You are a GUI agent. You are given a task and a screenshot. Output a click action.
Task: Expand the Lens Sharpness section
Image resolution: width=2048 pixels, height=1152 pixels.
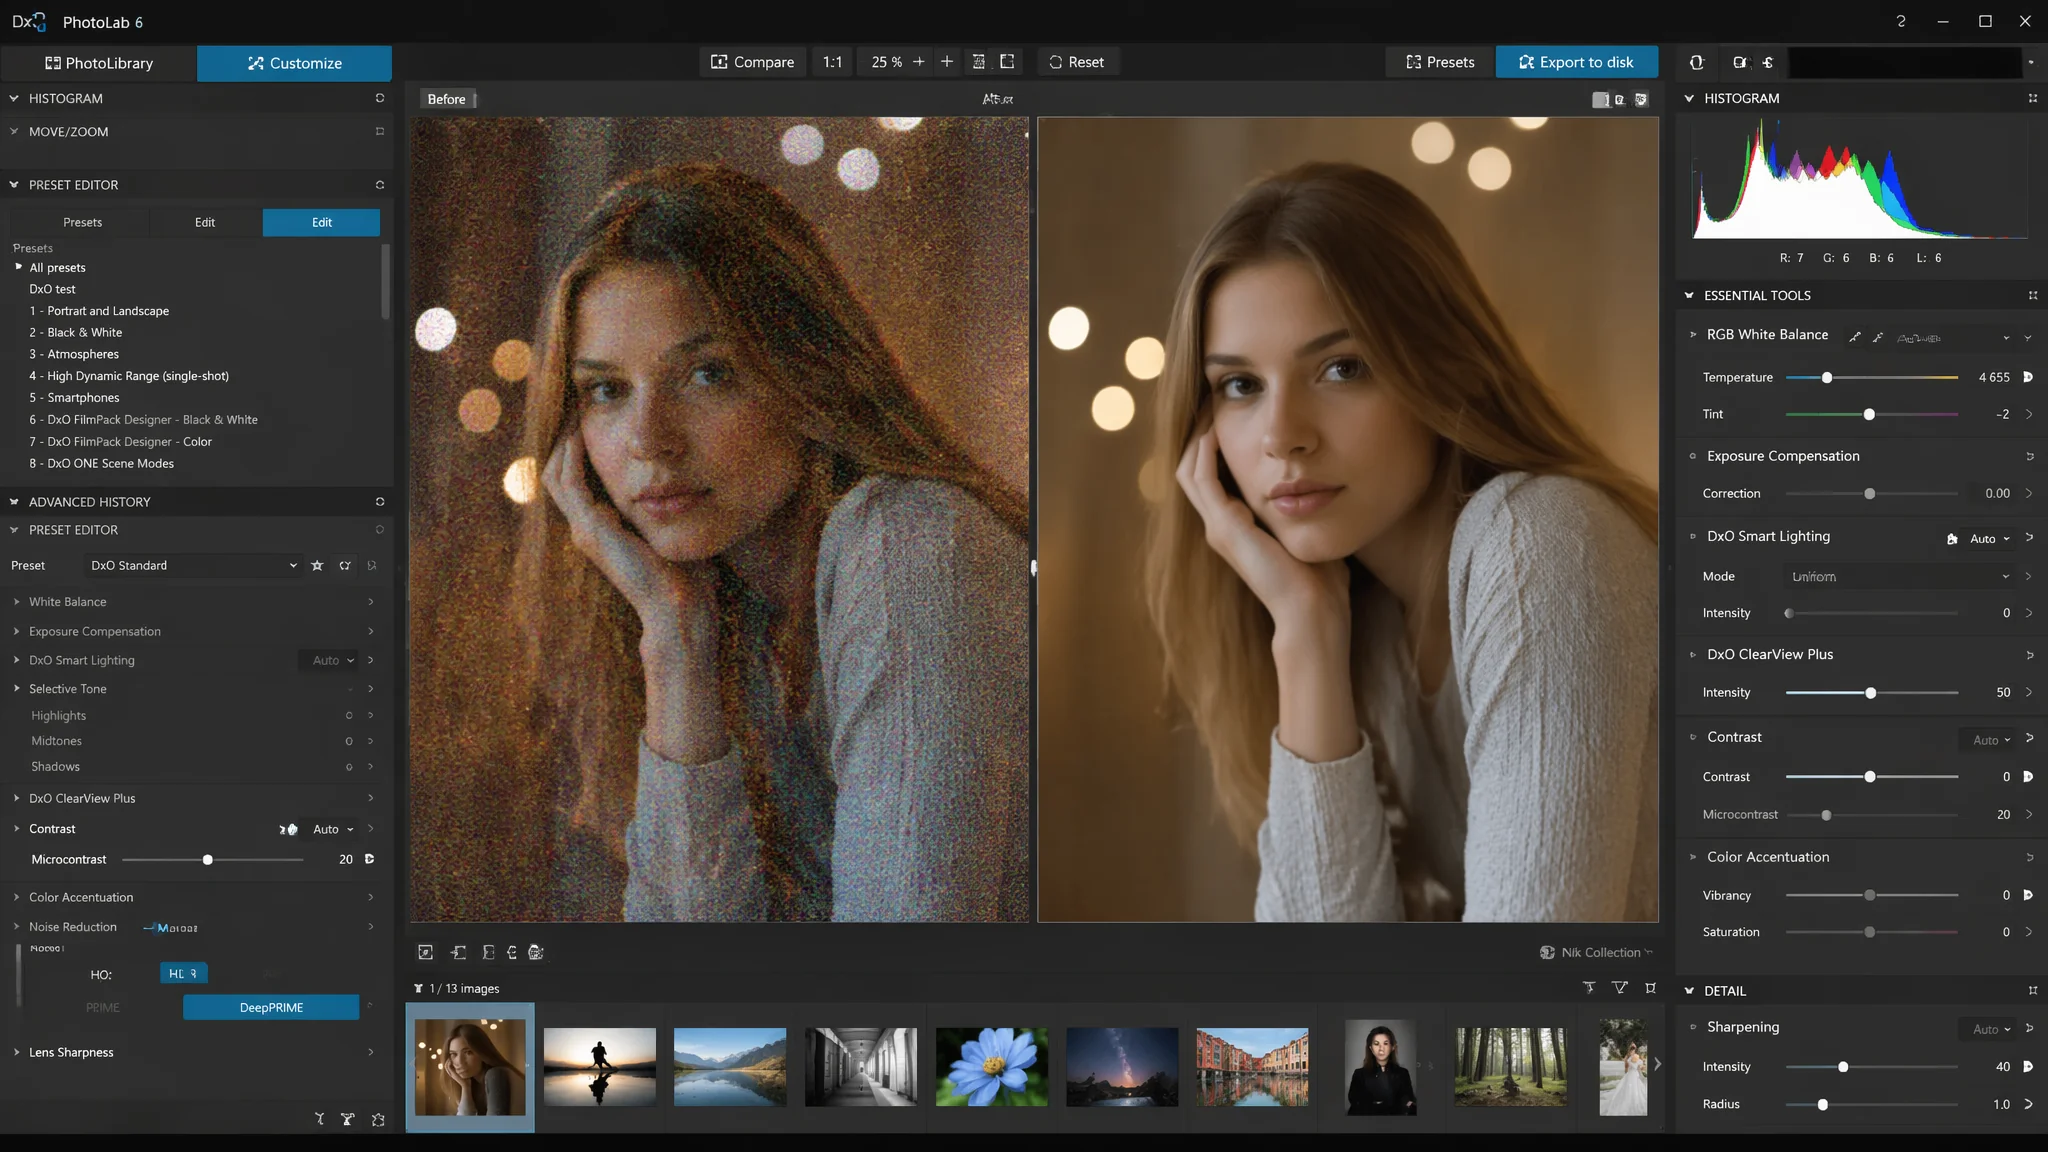[x=16, y=1052]
